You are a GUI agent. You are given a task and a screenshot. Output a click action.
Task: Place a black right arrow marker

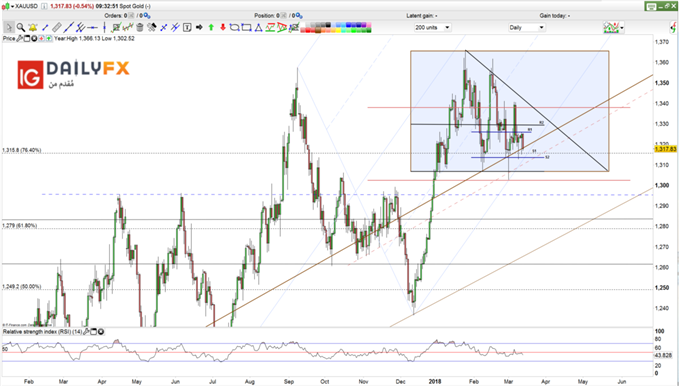click(x=199, y=27)
